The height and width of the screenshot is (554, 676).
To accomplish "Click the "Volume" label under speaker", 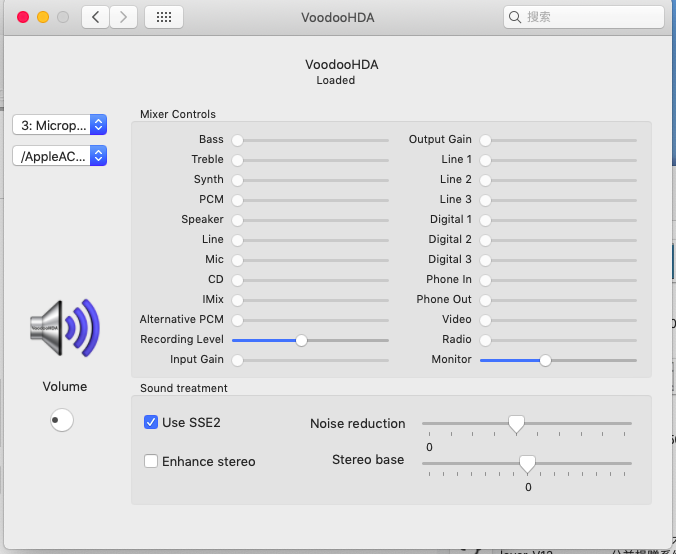I will [65, 386].
